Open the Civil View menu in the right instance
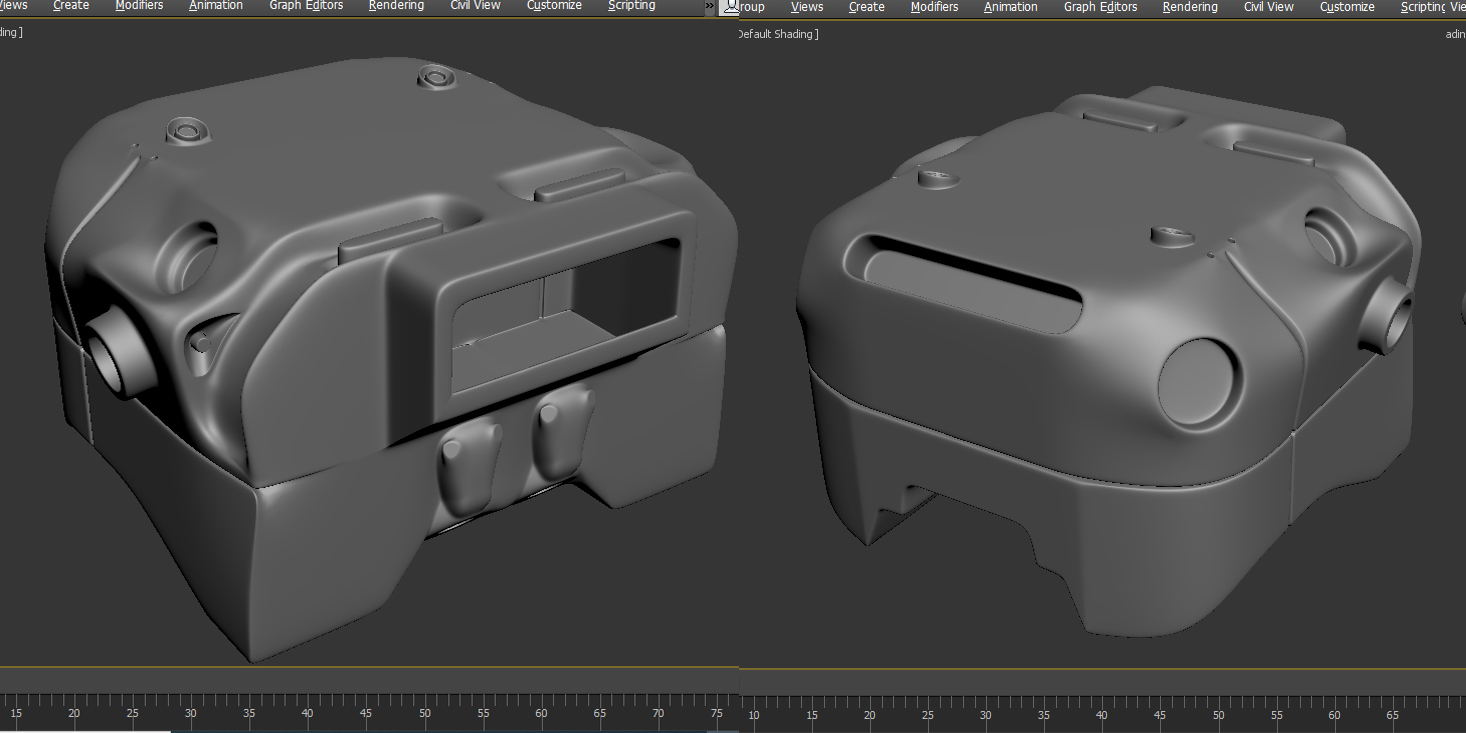This screenshot has height=733, width=1466. pos(1268,7)
